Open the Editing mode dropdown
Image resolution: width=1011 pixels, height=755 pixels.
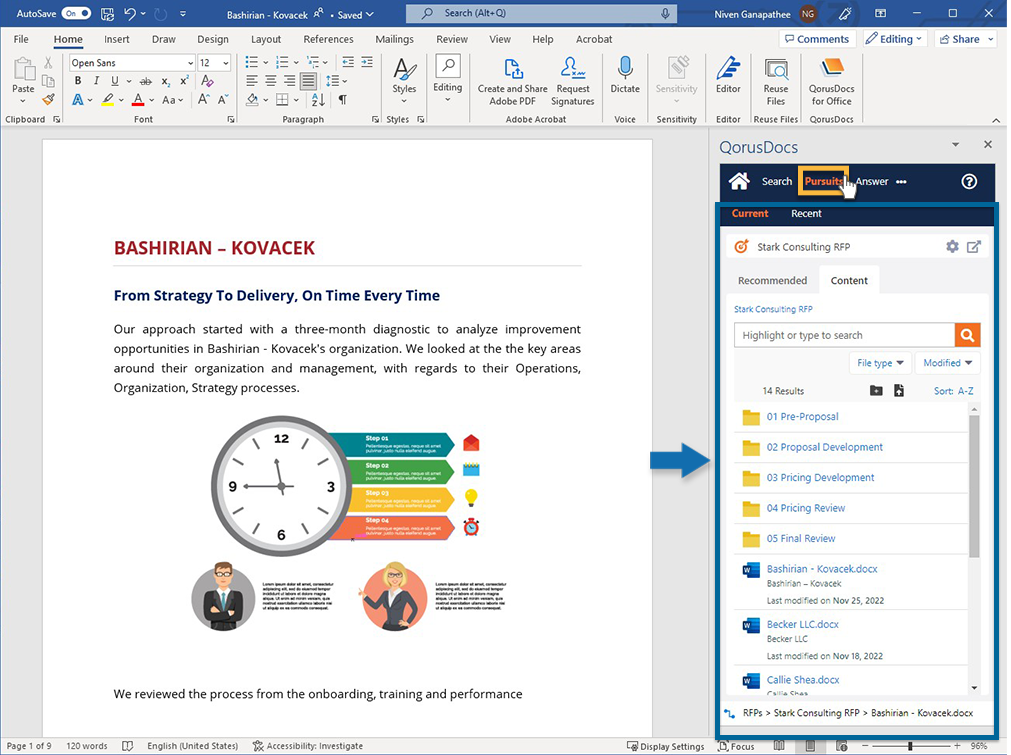pos(894,39)
